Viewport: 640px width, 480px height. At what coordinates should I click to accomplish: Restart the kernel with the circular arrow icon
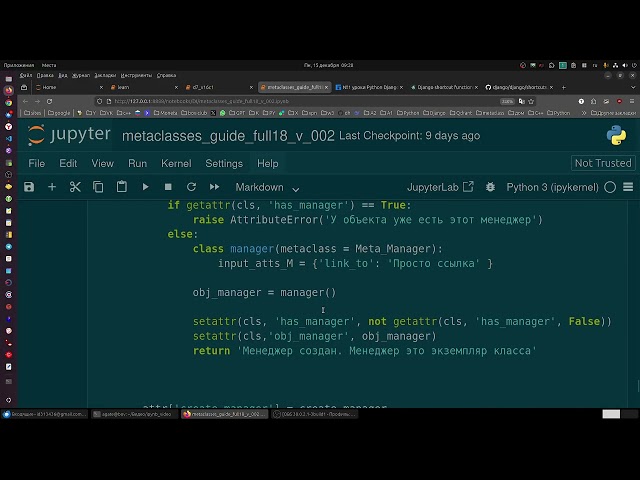pos(191,187)
